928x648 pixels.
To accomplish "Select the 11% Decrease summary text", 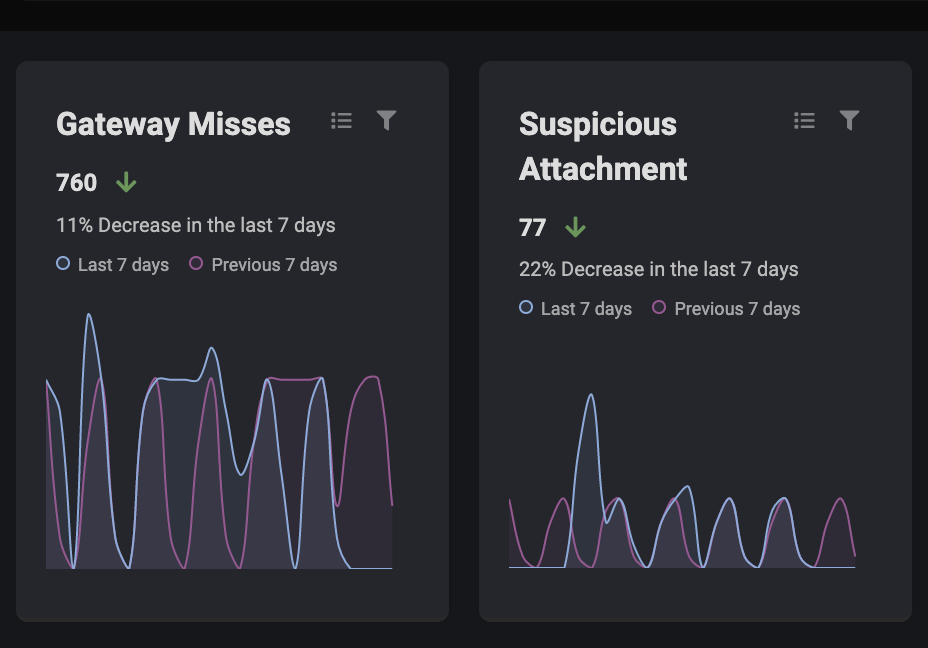I will point(196,225).
